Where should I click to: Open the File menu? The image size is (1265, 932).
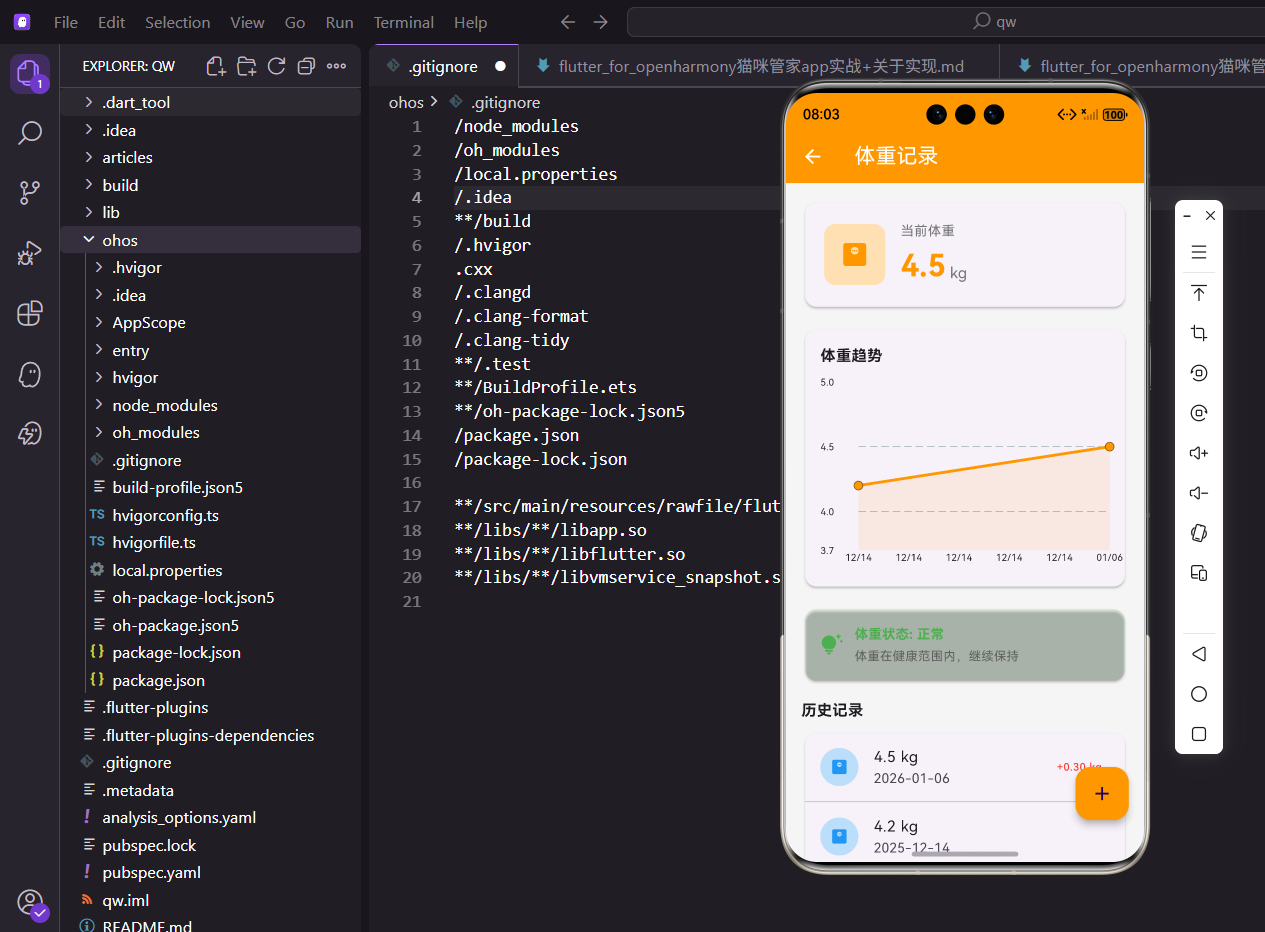click(x=65, y=22)
